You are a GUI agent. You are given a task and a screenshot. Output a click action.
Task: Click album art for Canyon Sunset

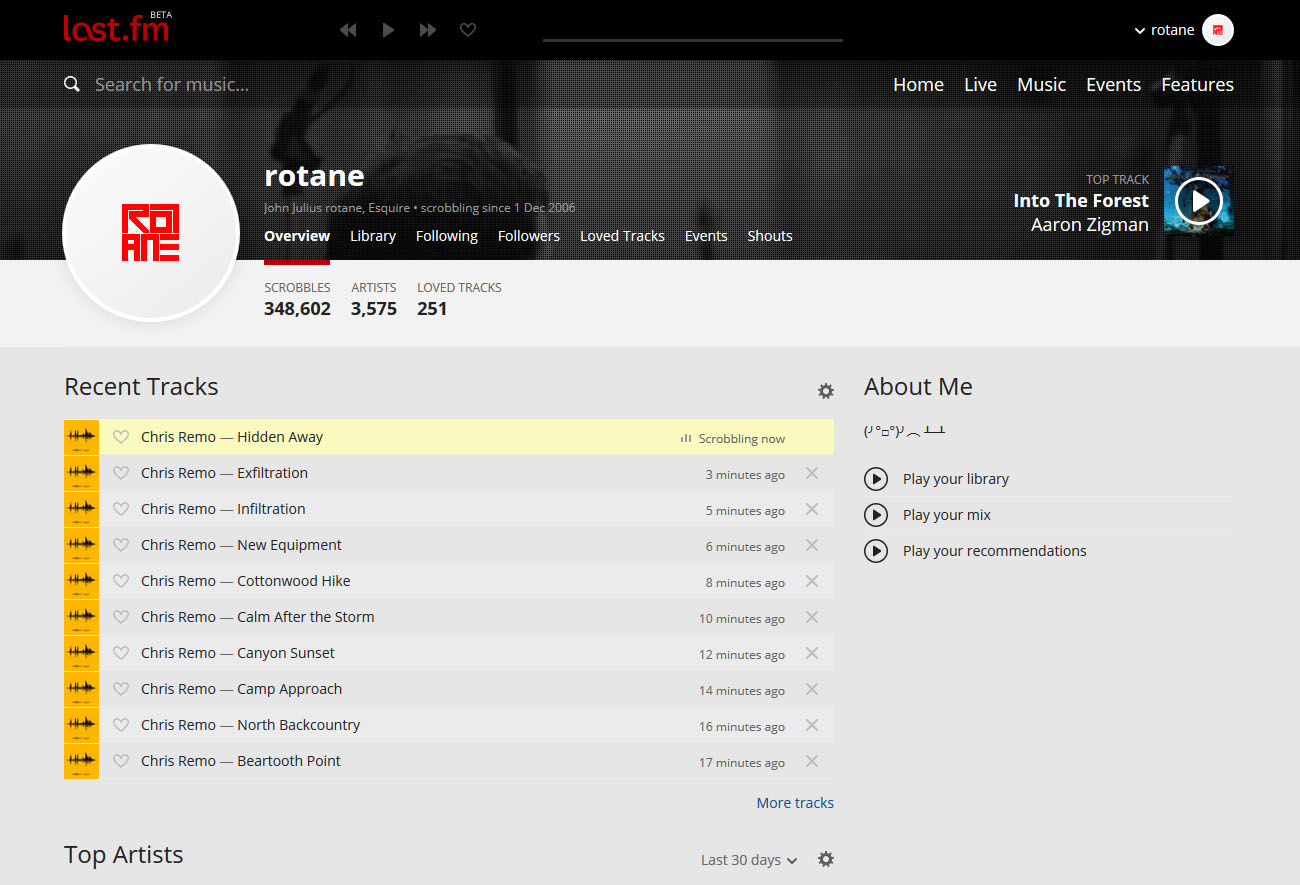[x=81, y=653]
